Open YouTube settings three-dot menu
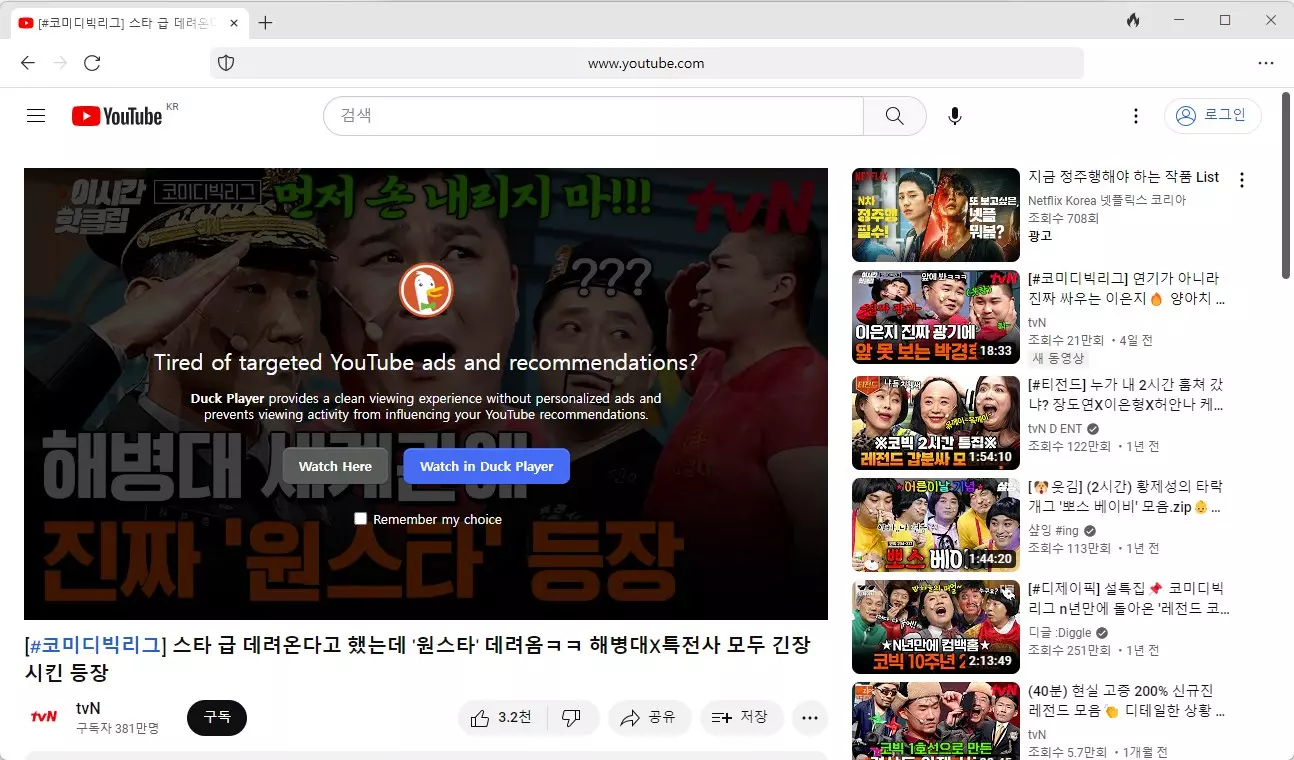Viewport: 1294px width, 760px height. (x=1135, y=116)
